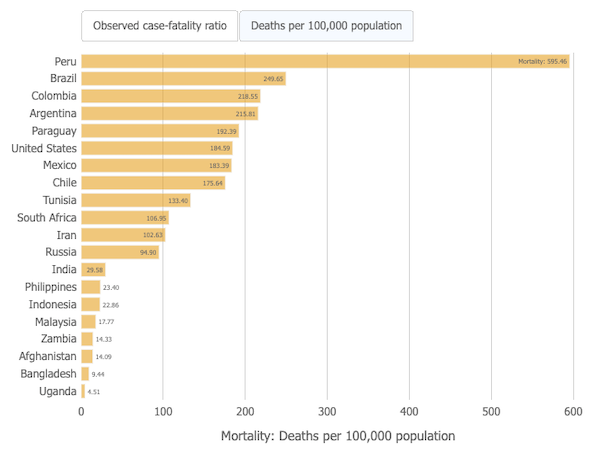Click the Argentina mortality bar
600x458 pixels.
coord(169,113)
